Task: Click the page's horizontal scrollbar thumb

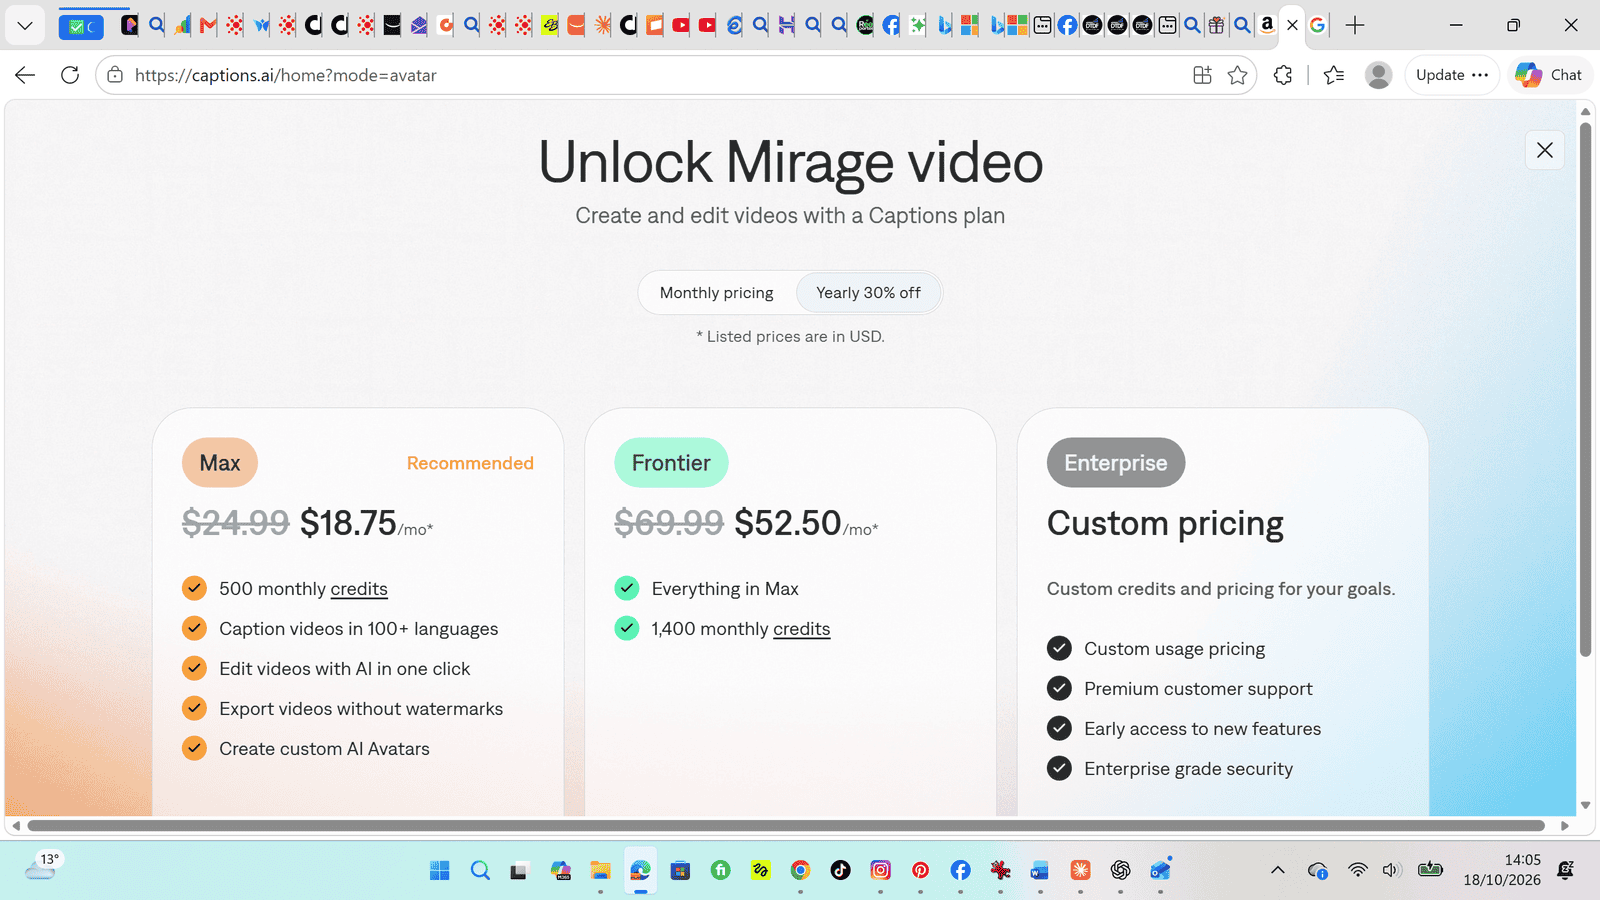Action: click(x=786, y=826)
